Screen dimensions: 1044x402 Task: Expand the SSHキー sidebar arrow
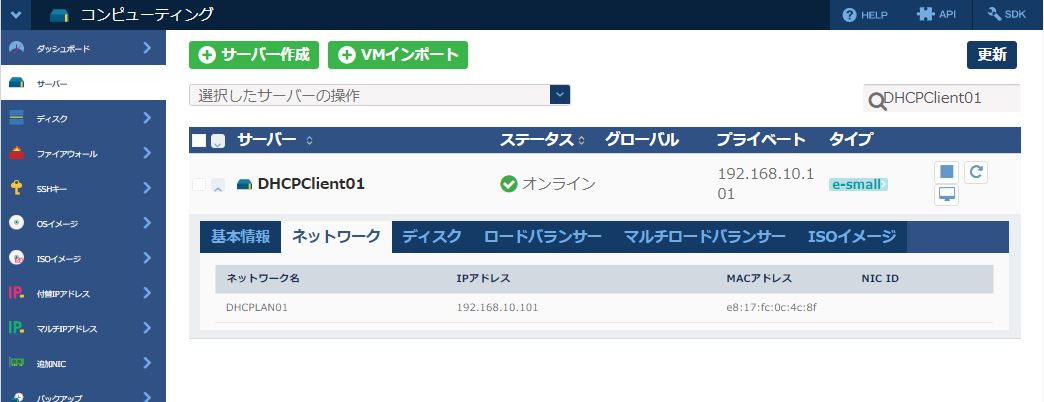147,188
